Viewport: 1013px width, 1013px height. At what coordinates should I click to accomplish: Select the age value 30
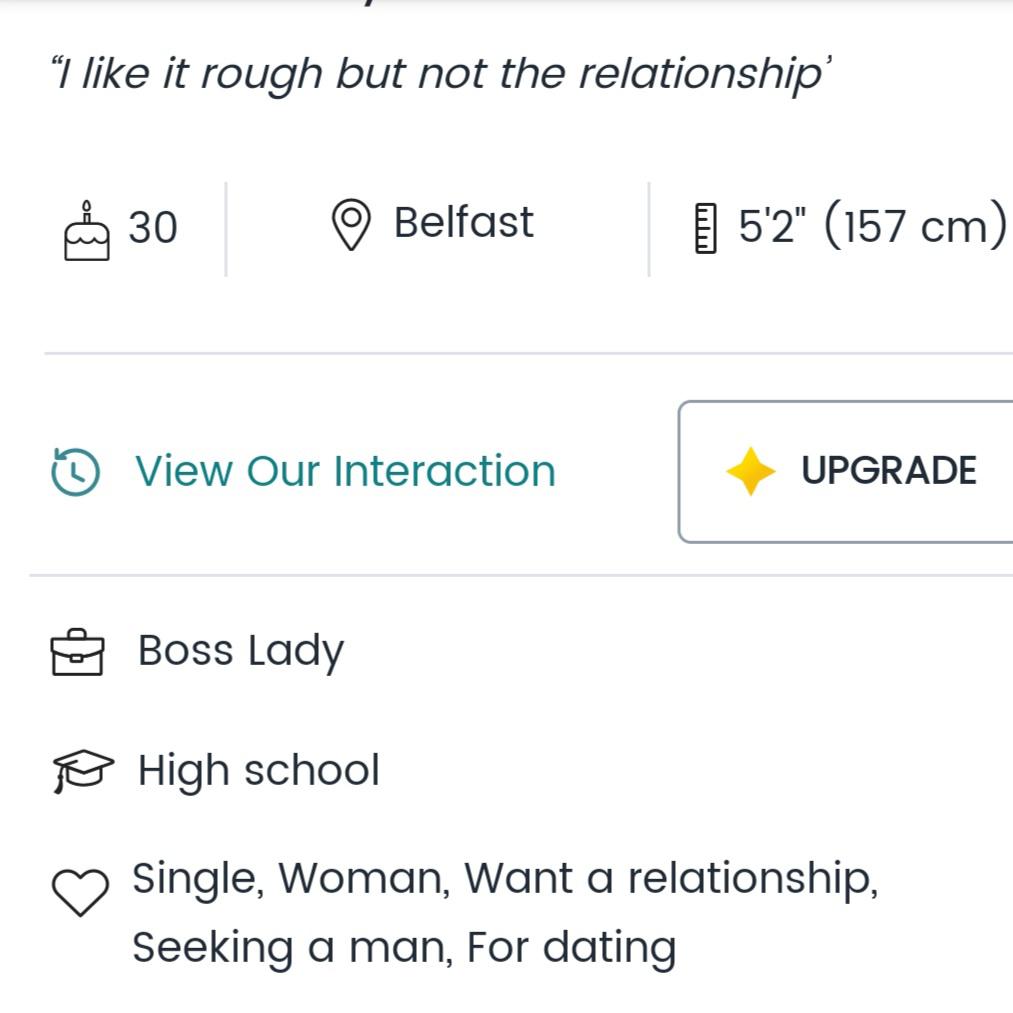153,228
